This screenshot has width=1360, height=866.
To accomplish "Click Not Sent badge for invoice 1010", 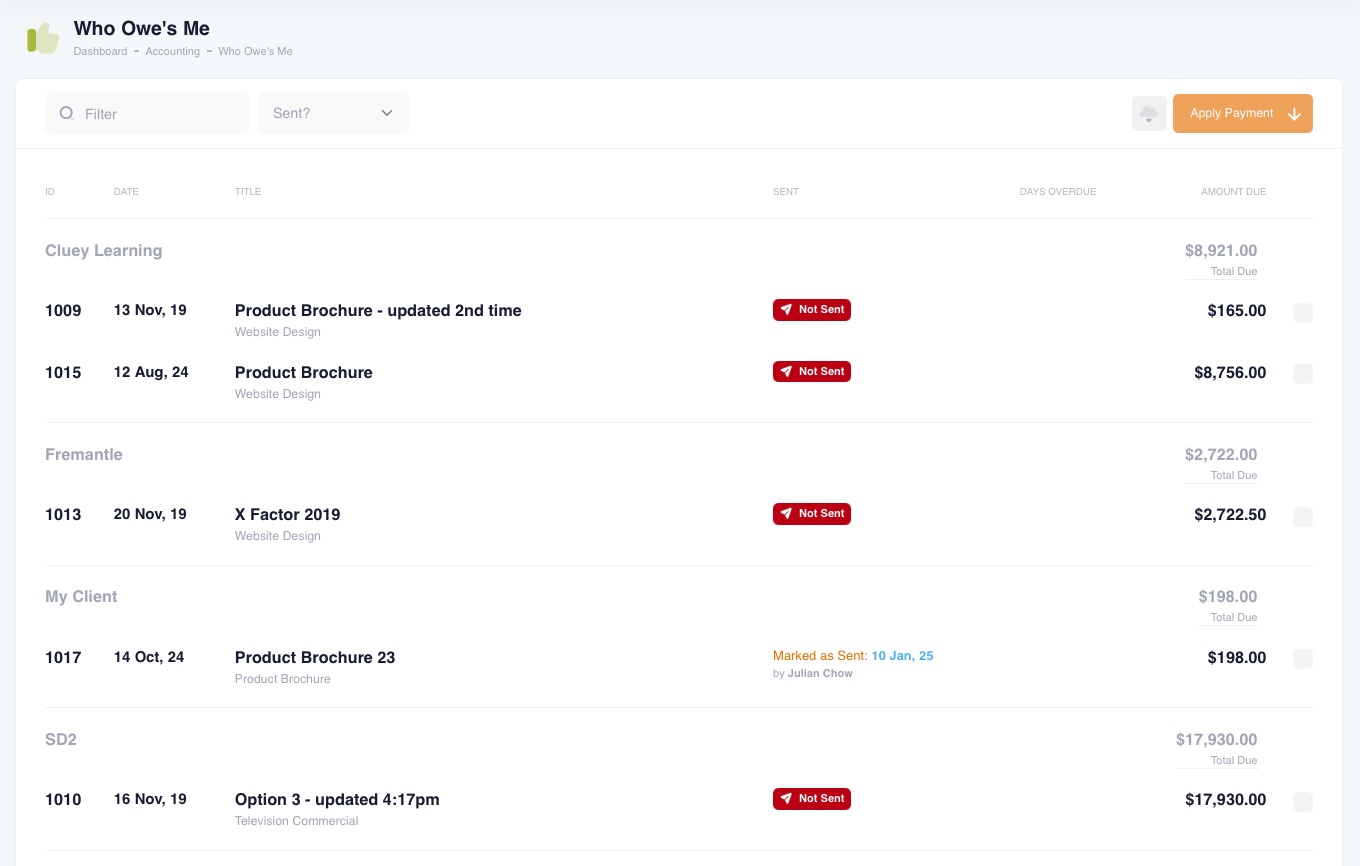I will click(811, 799).
